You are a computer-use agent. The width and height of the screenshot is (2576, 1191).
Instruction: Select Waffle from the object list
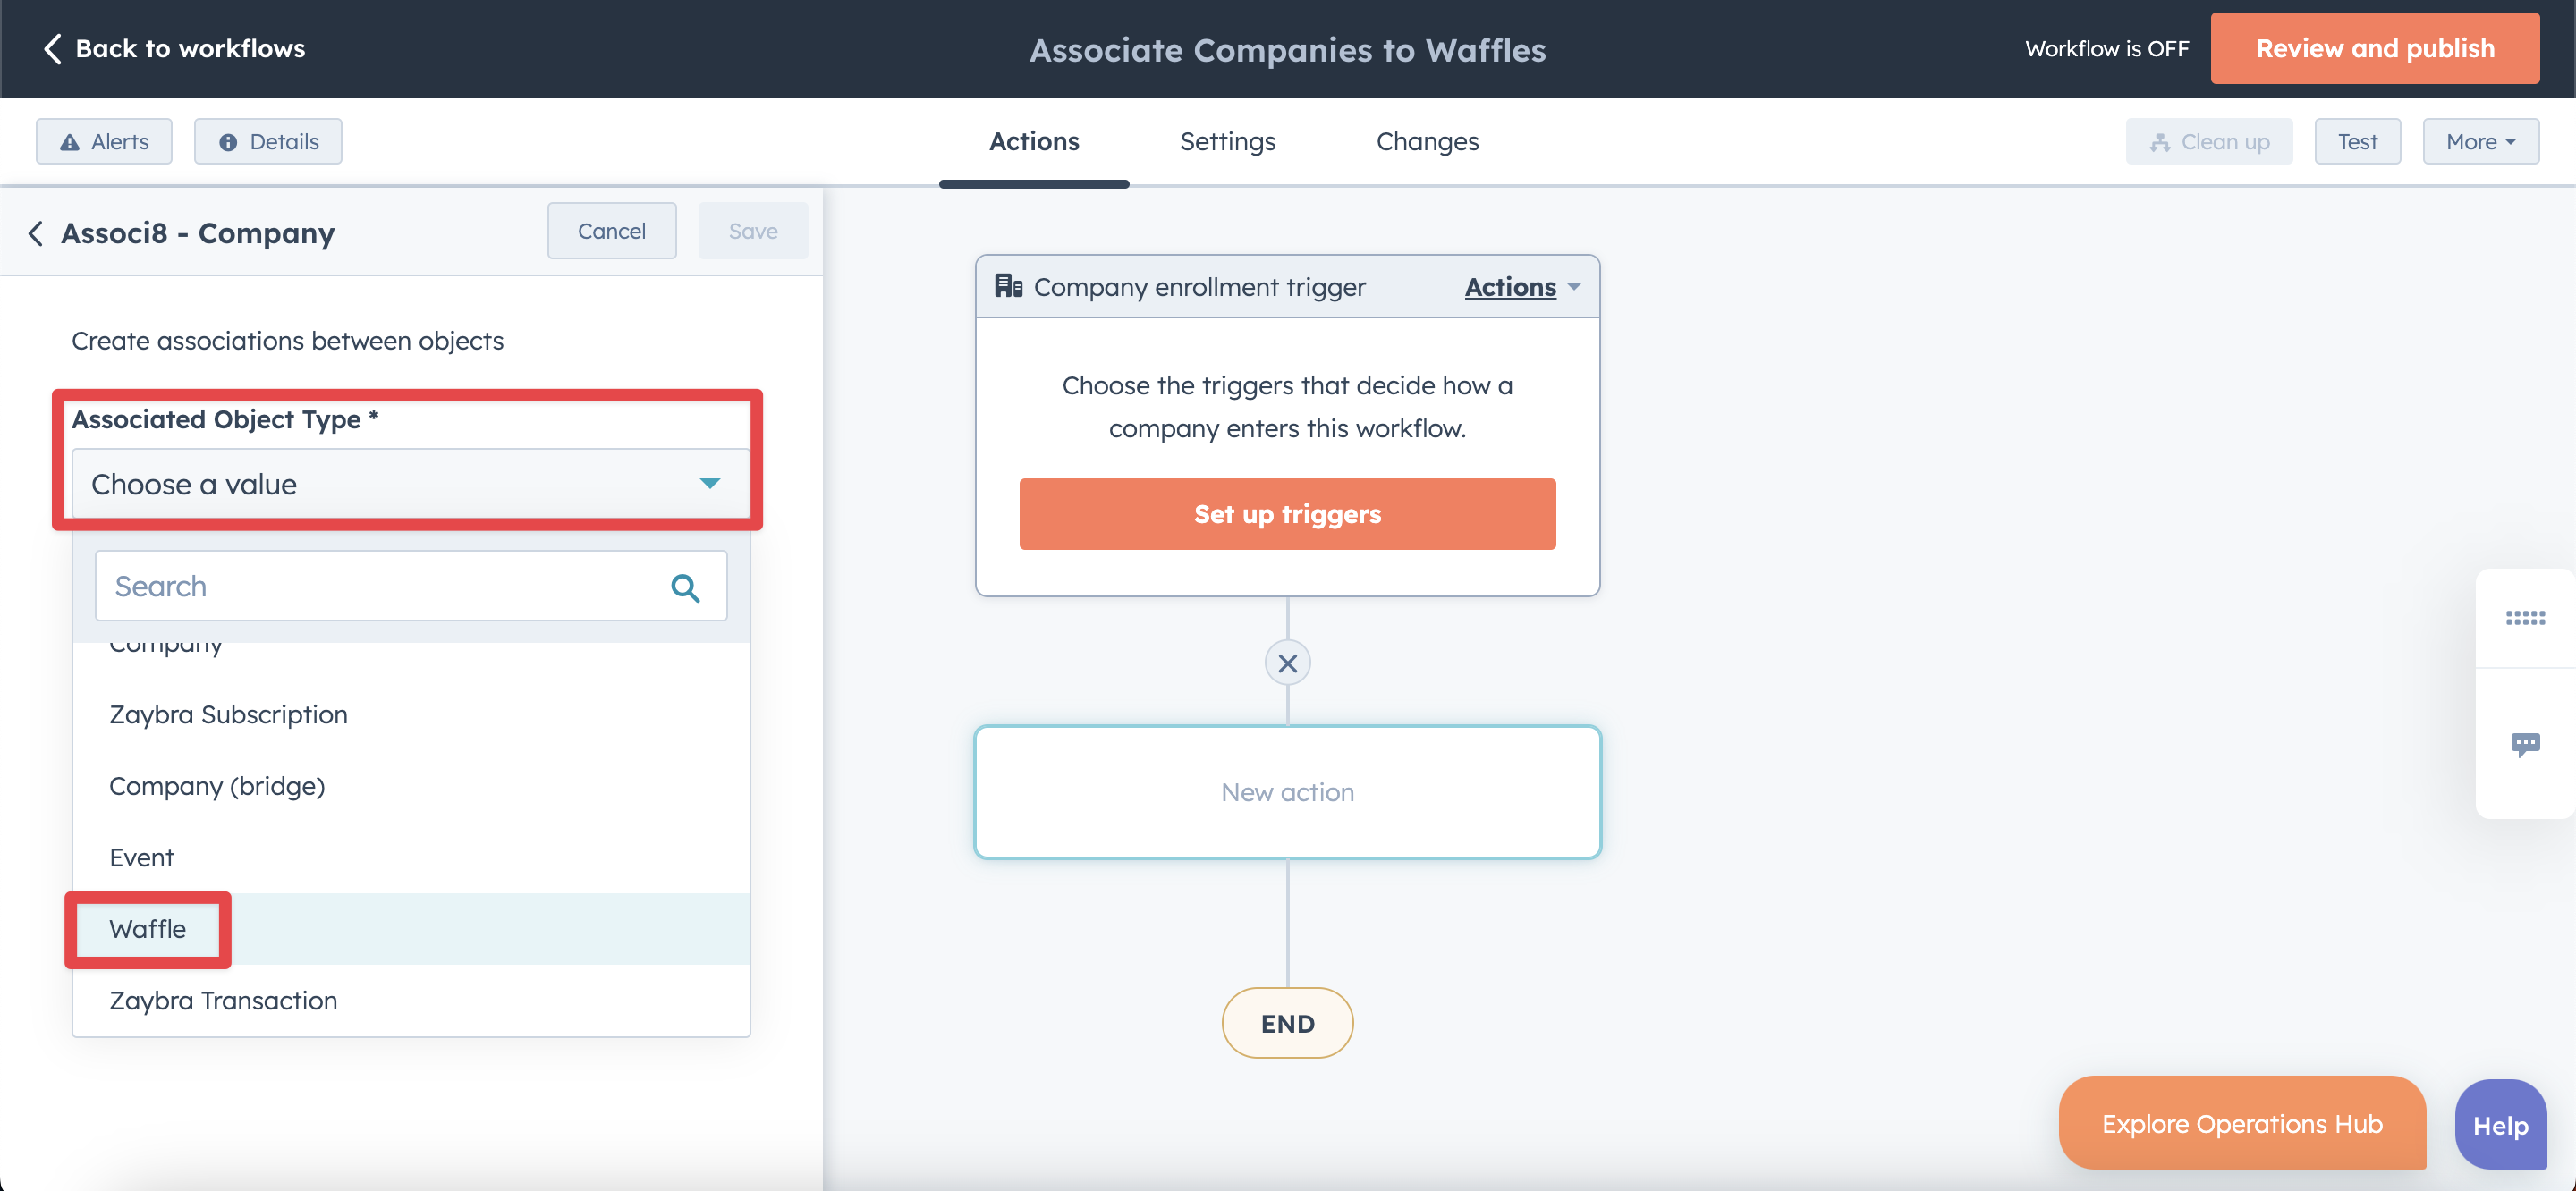click(x=148, y=929)
